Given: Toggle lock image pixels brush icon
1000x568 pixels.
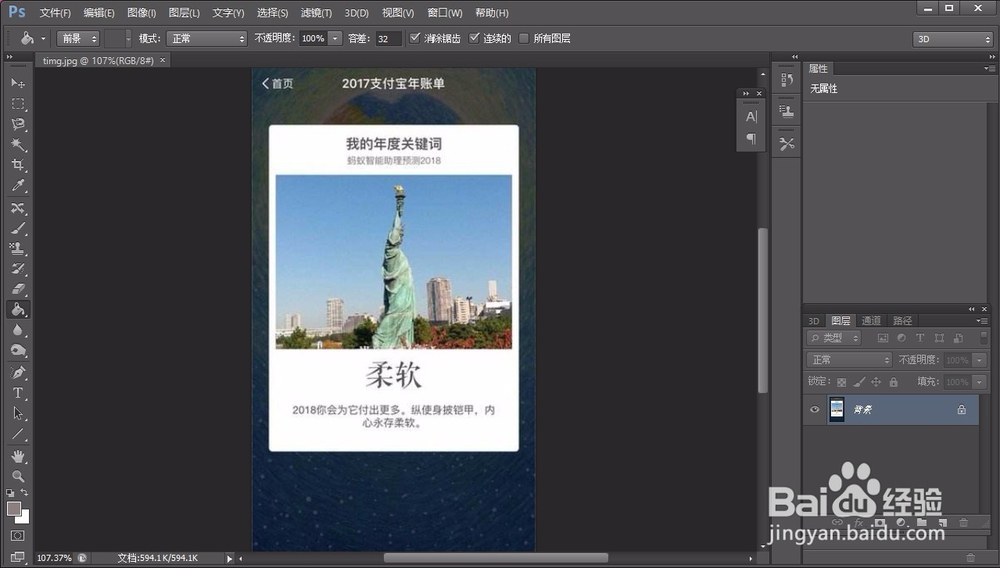Looking at the screenshot, I should coord(859,382).
